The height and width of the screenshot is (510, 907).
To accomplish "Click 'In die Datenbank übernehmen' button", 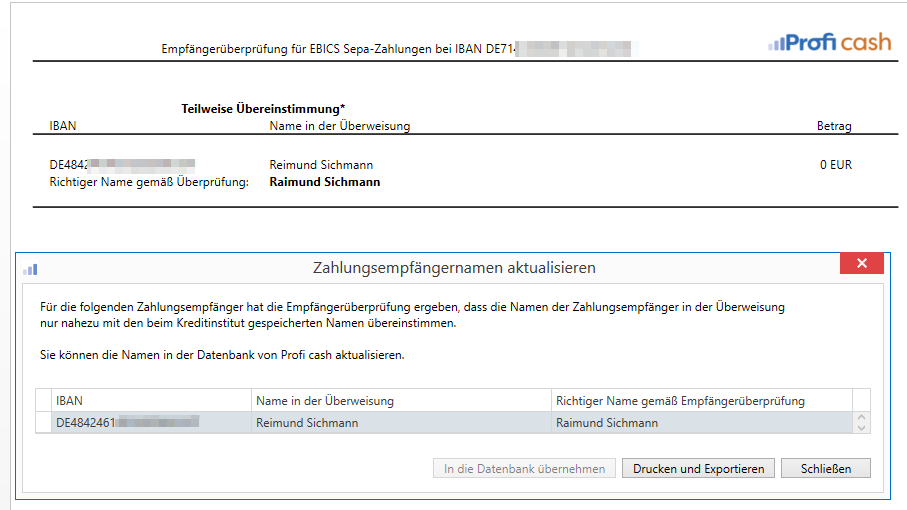I will 524,468.
